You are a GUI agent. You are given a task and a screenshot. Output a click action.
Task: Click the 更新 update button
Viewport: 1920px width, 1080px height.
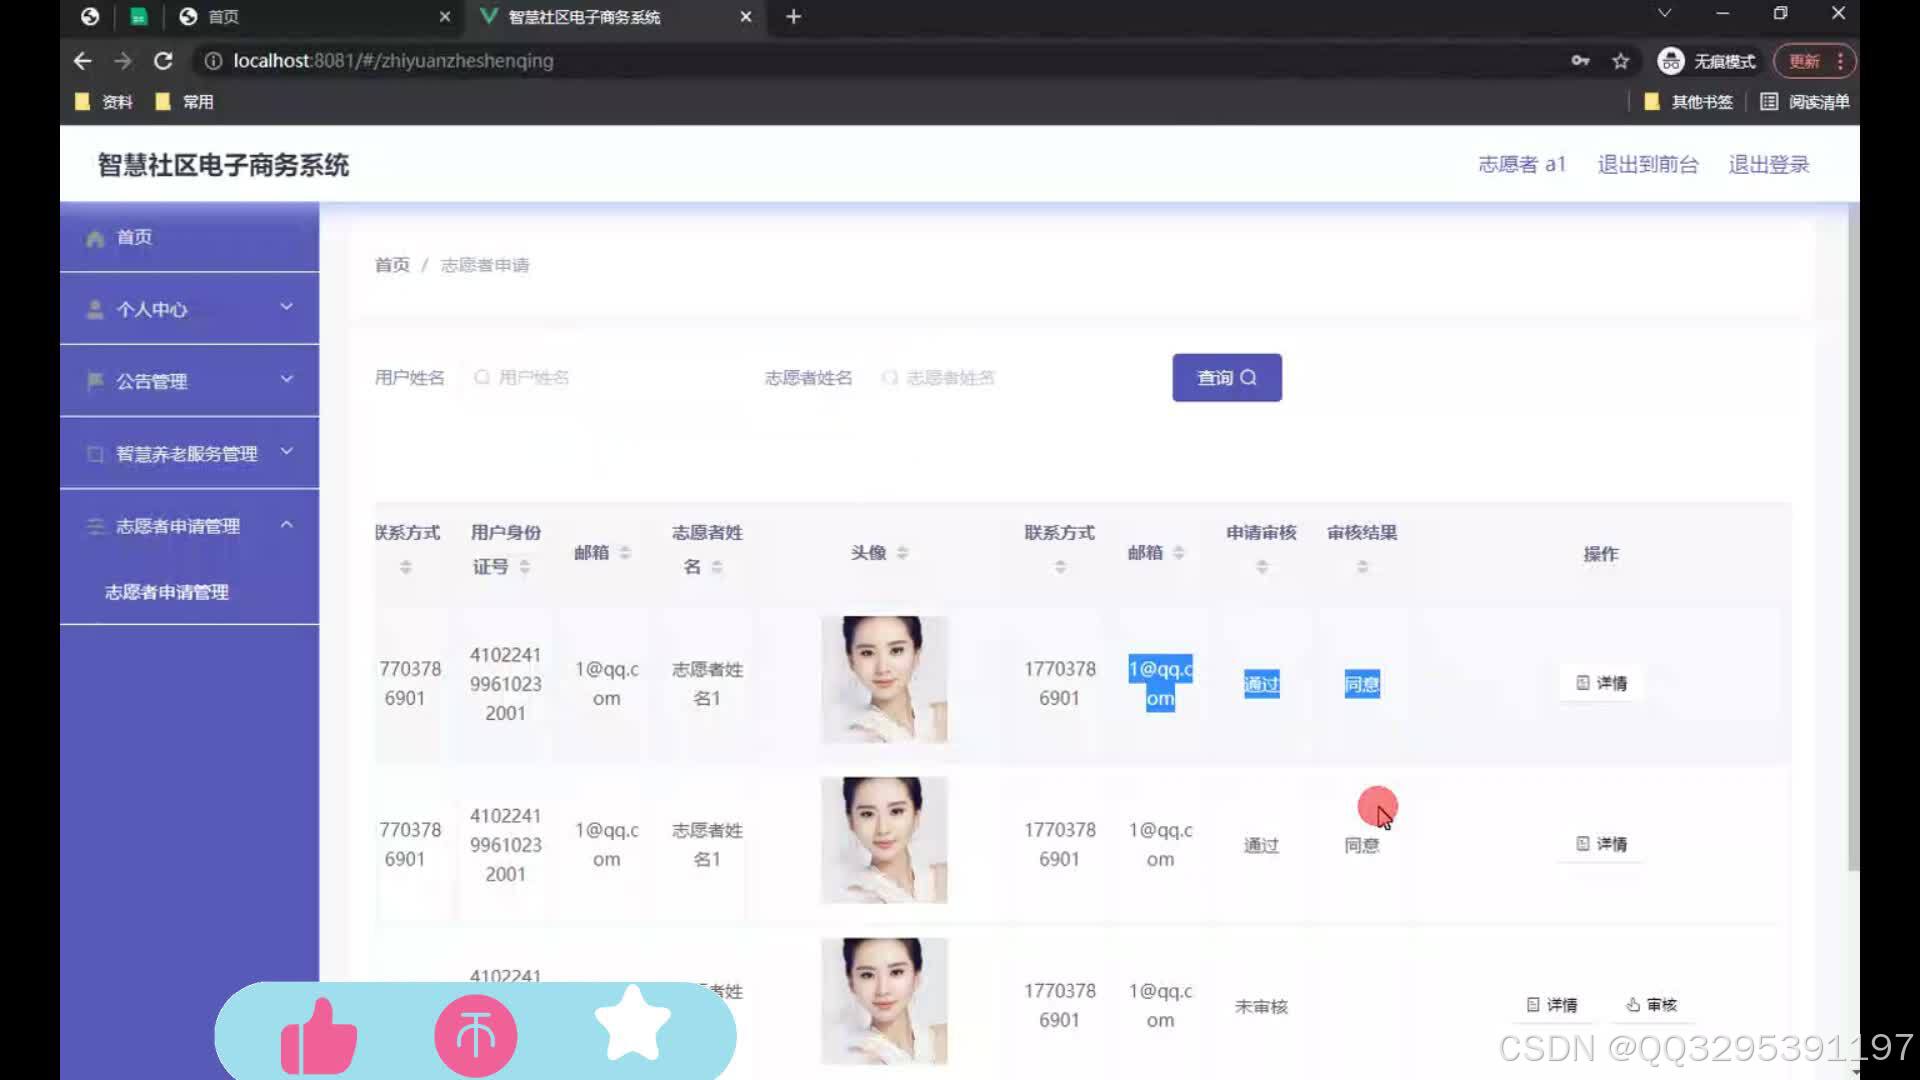click(x=1805, y=61)
